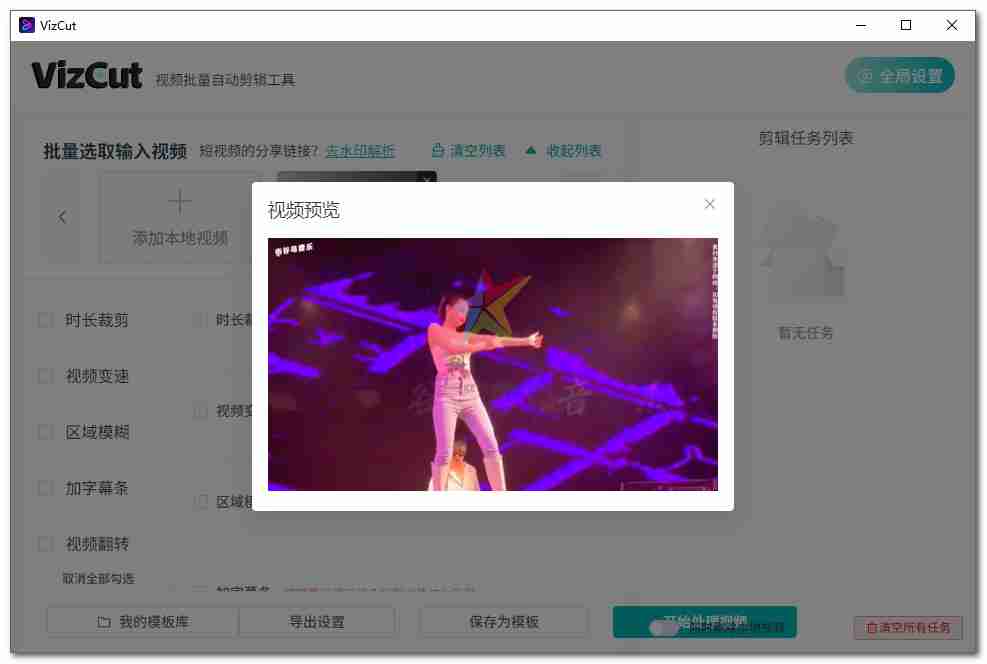Click the left arrow in video list
This screenshot has height=664, width=987.
62,217
